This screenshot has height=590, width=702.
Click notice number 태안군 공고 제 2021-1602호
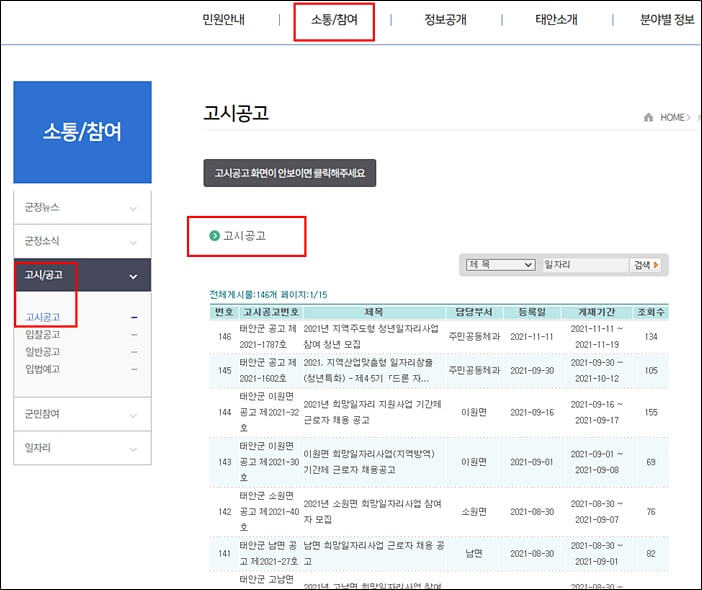pos(268,371)
